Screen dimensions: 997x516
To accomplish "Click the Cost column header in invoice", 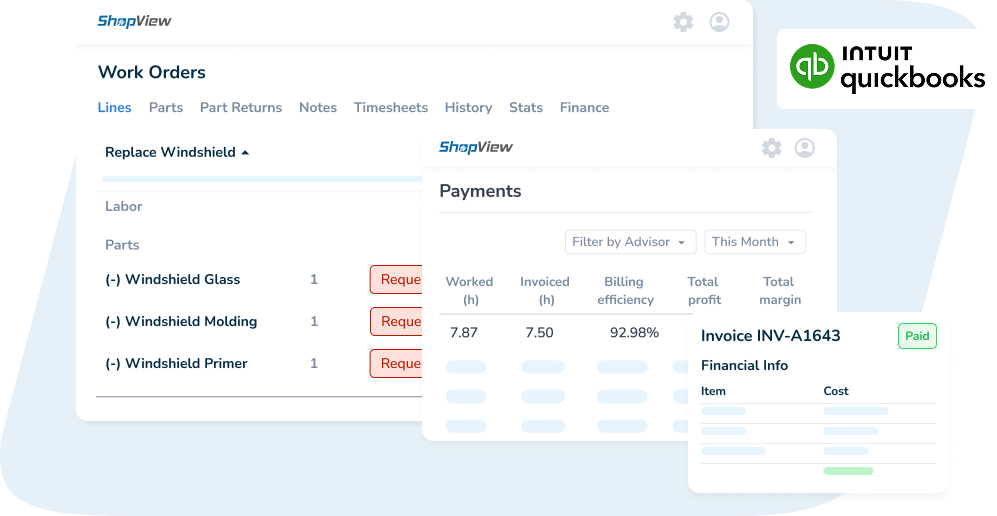I will 835,391.
